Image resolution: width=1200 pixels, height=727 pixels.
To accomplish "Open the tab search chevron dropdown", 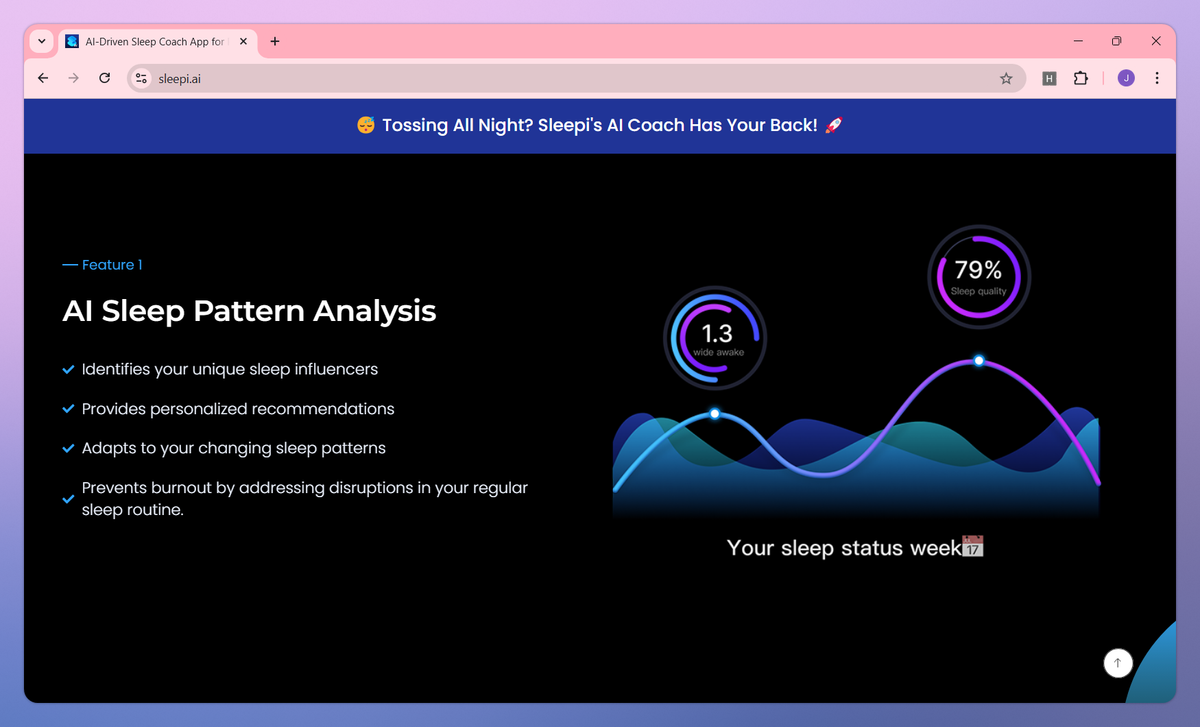I will (41, 41).
